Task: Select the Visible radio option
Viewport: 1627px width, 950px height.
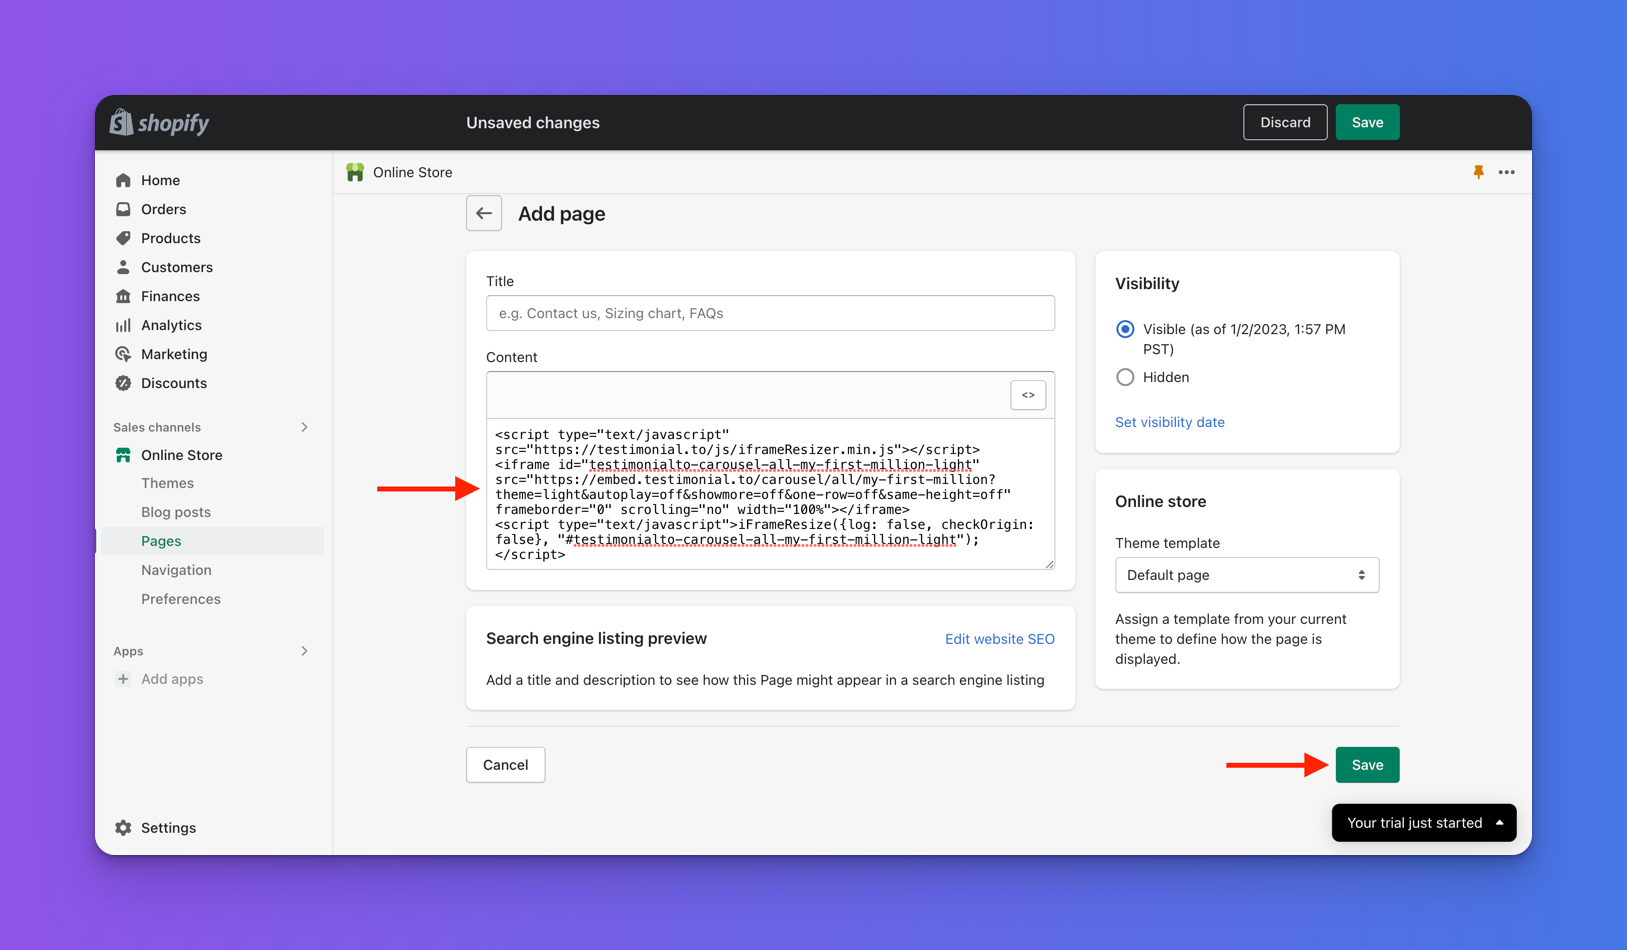Action: coord(1125,329)
